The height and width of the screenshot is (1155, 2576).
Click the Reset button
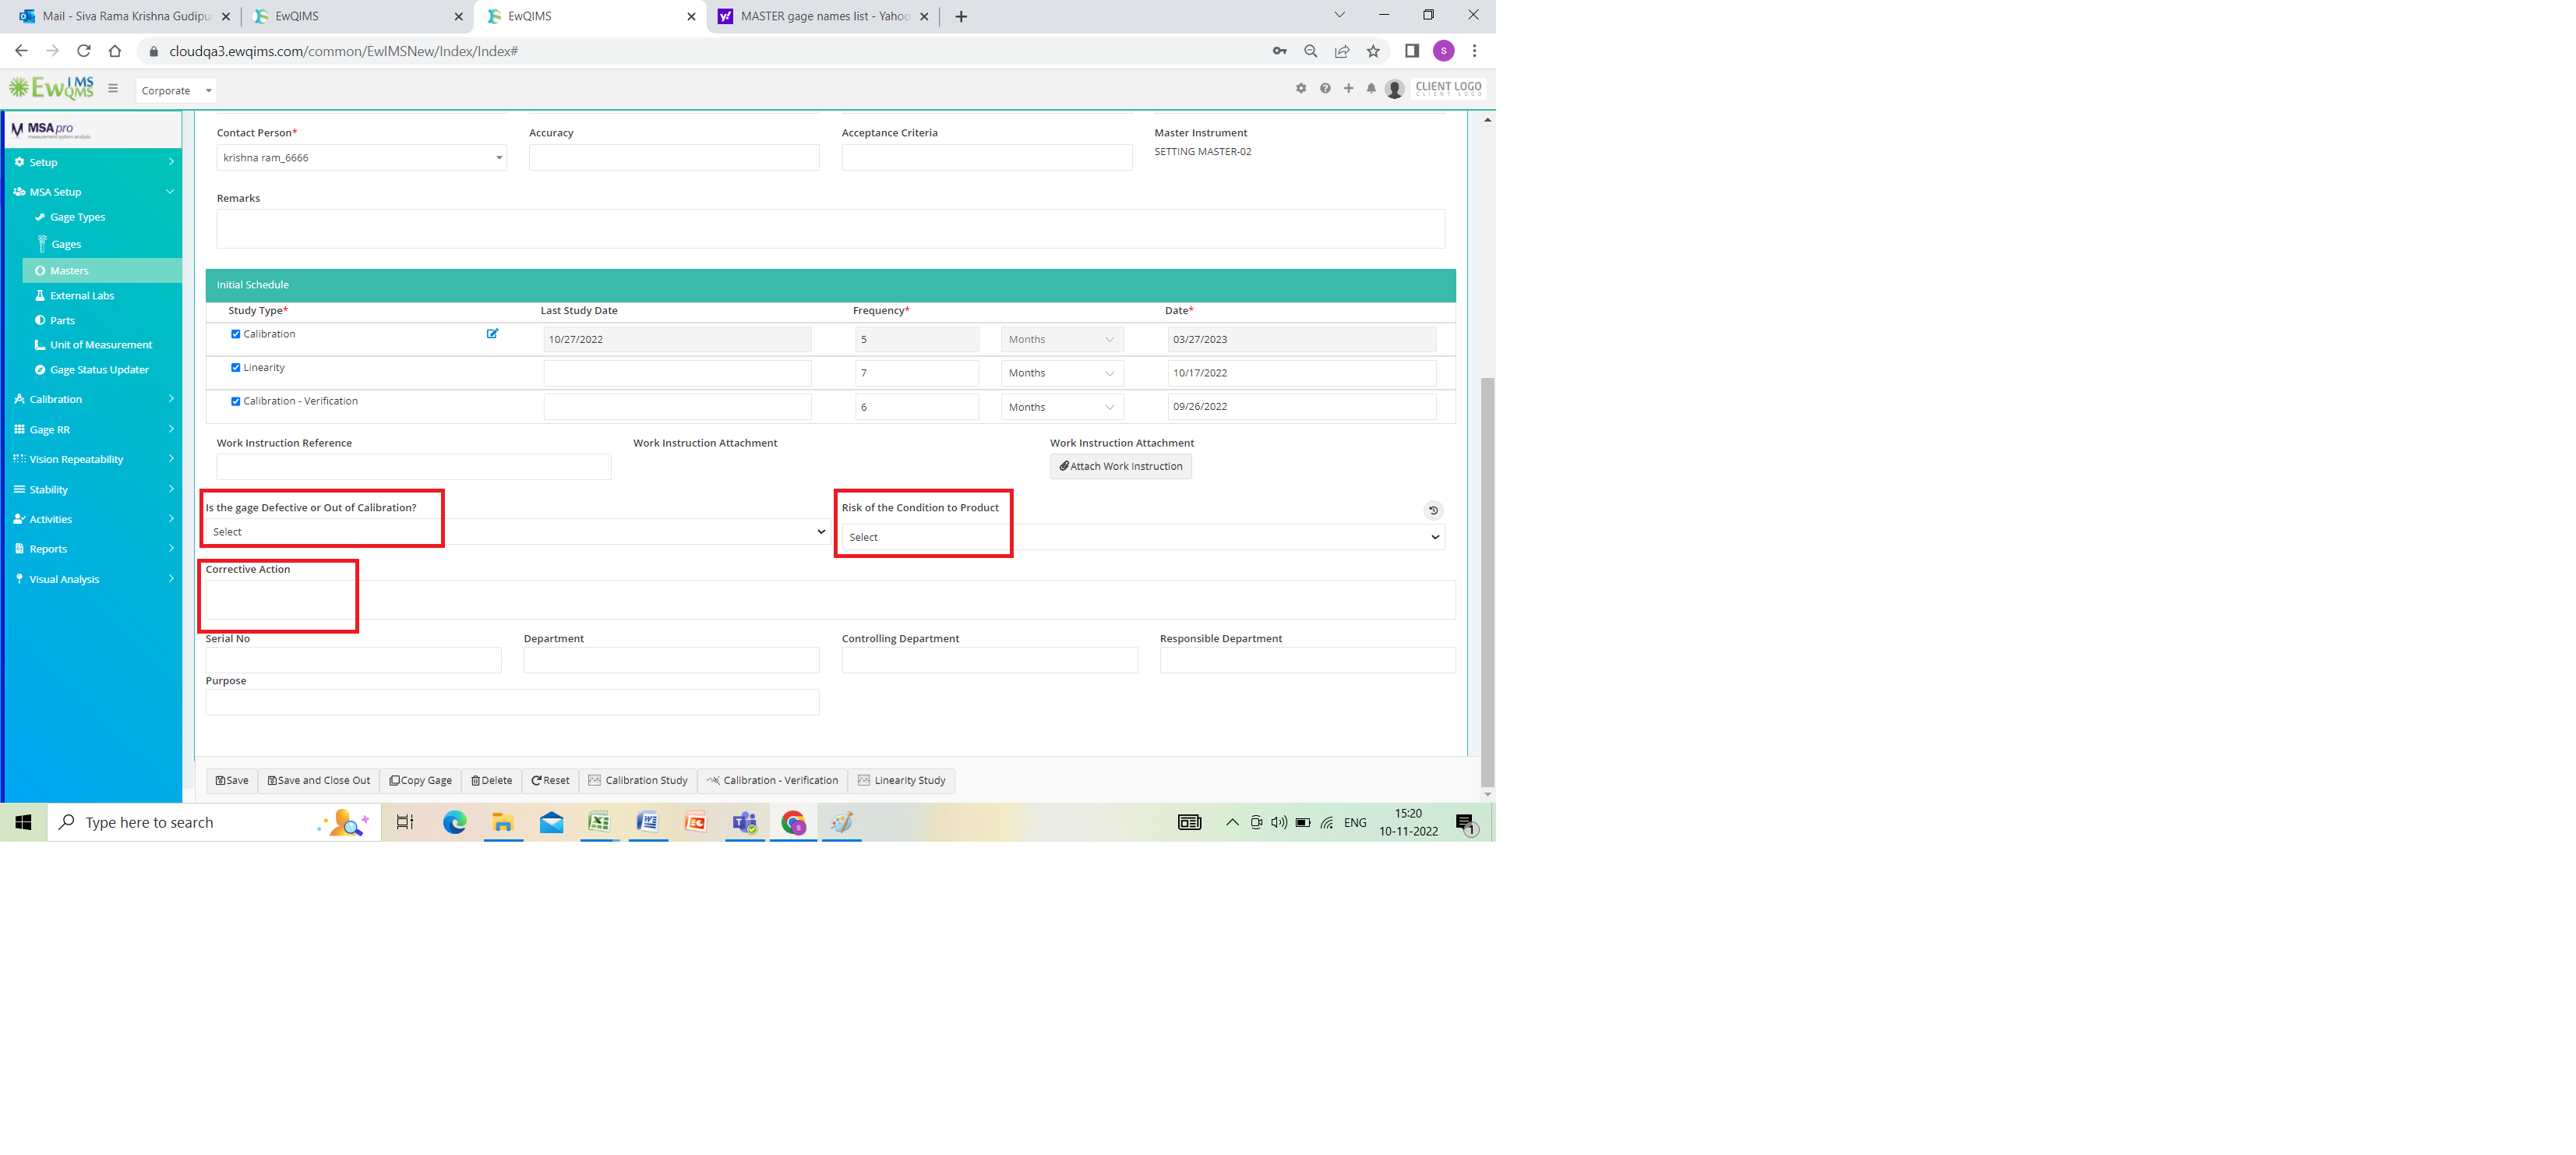click(x=551, y=781)
